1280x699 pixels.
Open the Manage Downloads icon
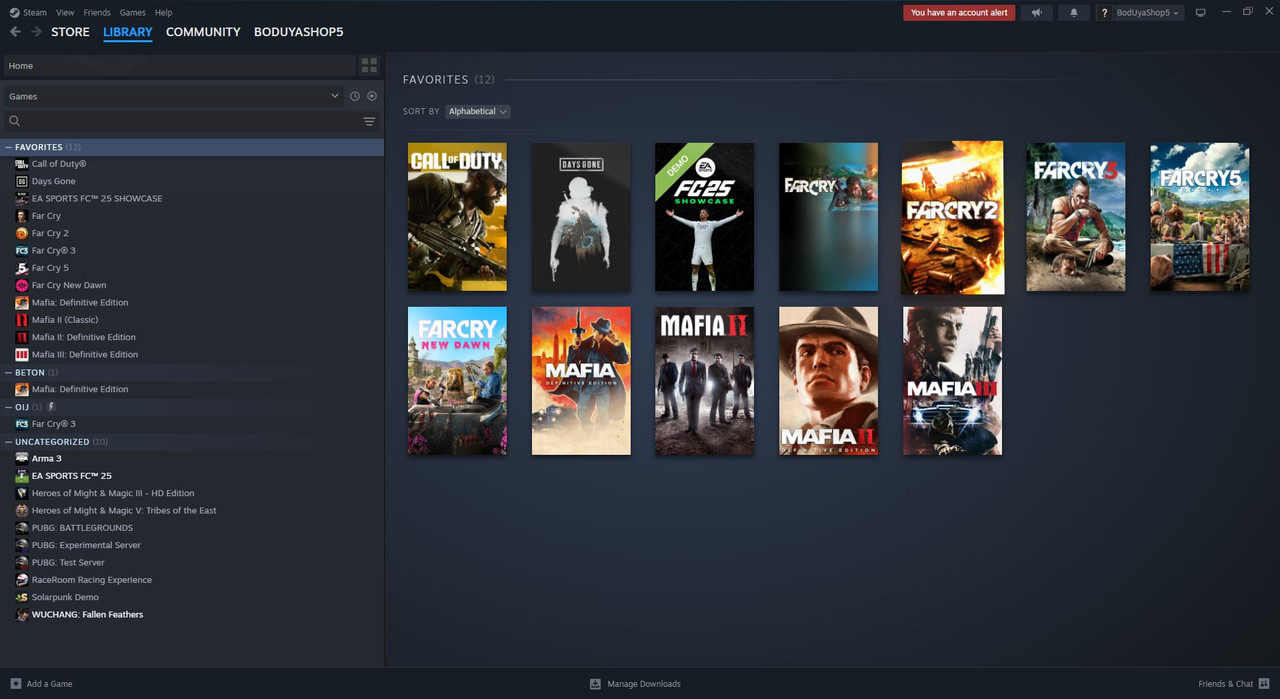(x=595, y=684)
